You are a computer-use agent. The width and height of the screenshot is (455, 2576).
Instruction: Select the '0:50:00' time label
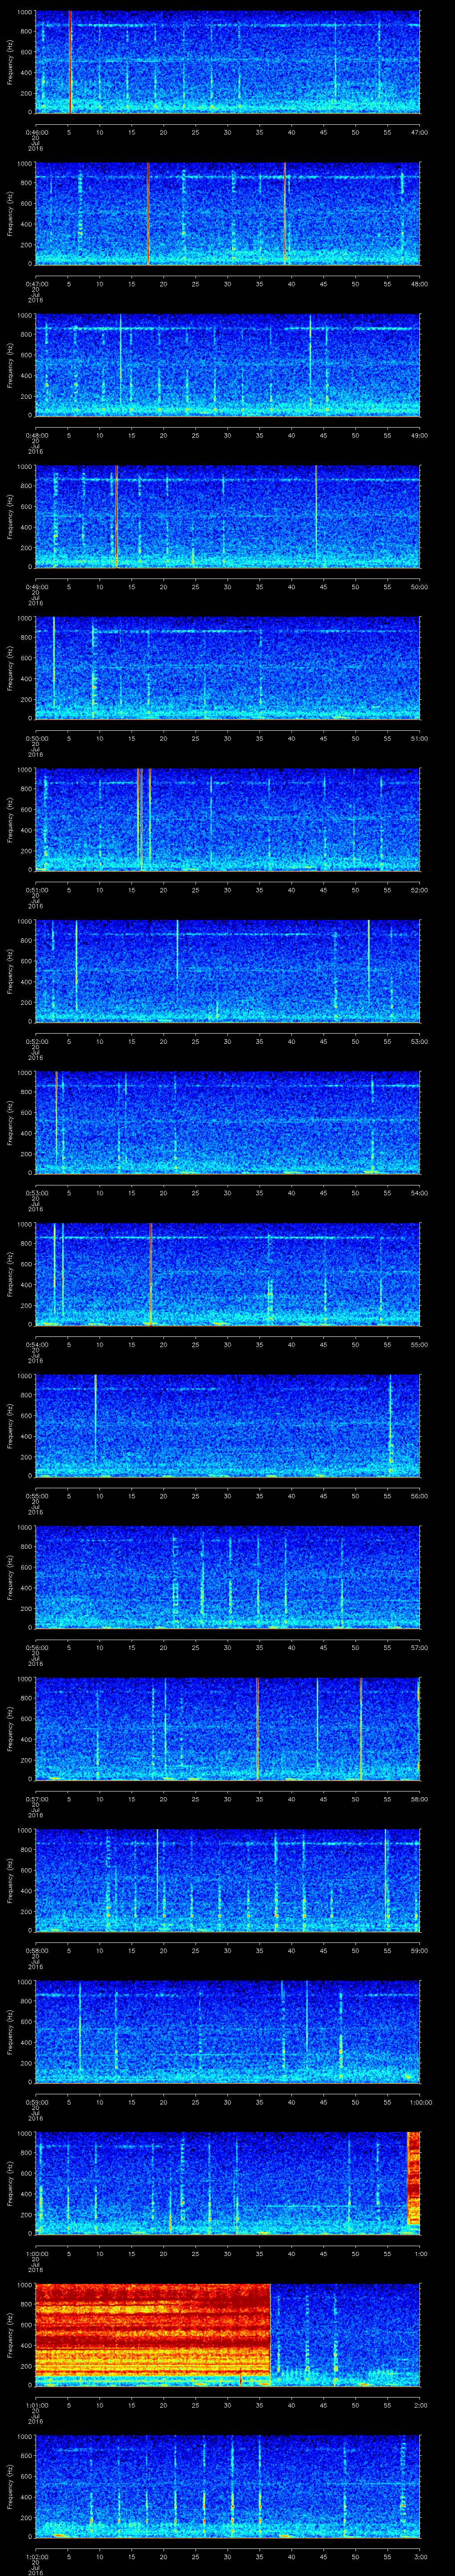click(x=36, y=738)
